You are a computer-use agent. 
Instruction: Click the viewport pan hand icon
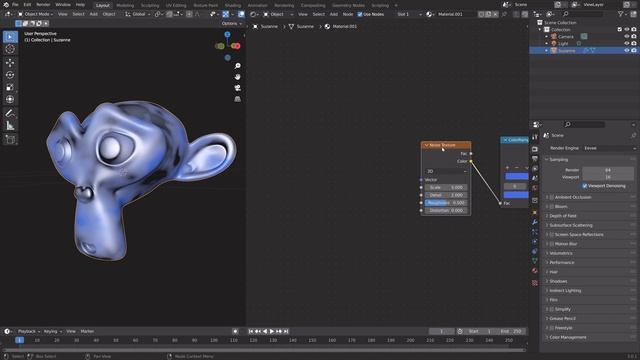click(238, 77)
